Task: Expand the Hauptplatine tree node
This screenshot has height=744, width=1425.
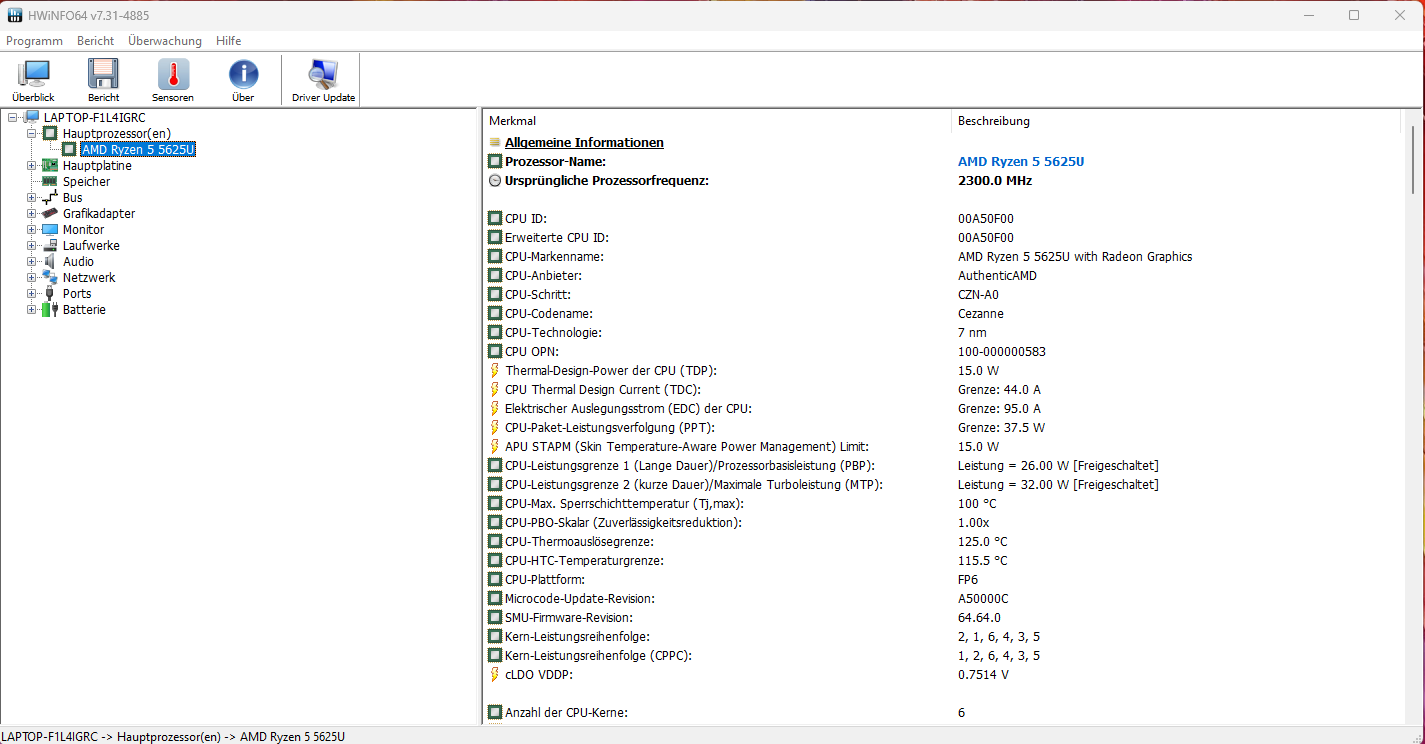Action: coord(31,166)
